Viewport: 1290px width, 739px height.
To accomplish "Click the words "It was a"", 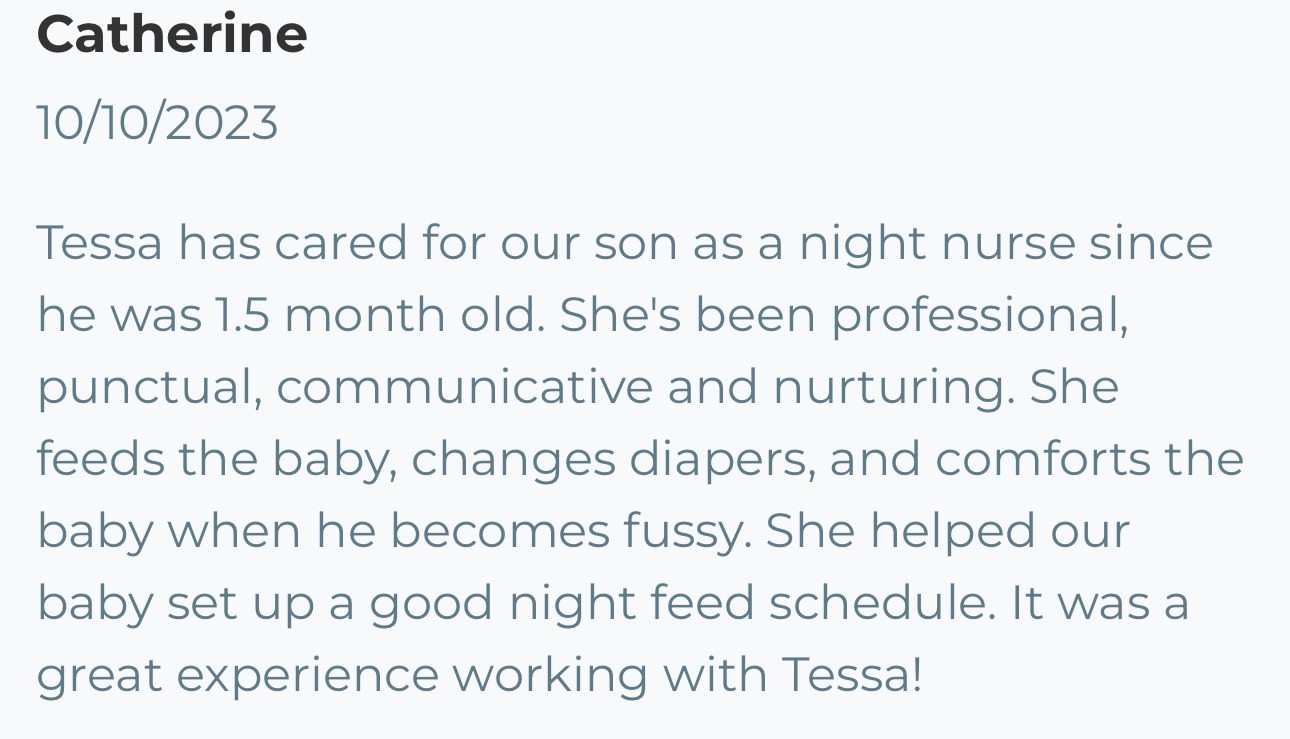I will pos(1100,604).
